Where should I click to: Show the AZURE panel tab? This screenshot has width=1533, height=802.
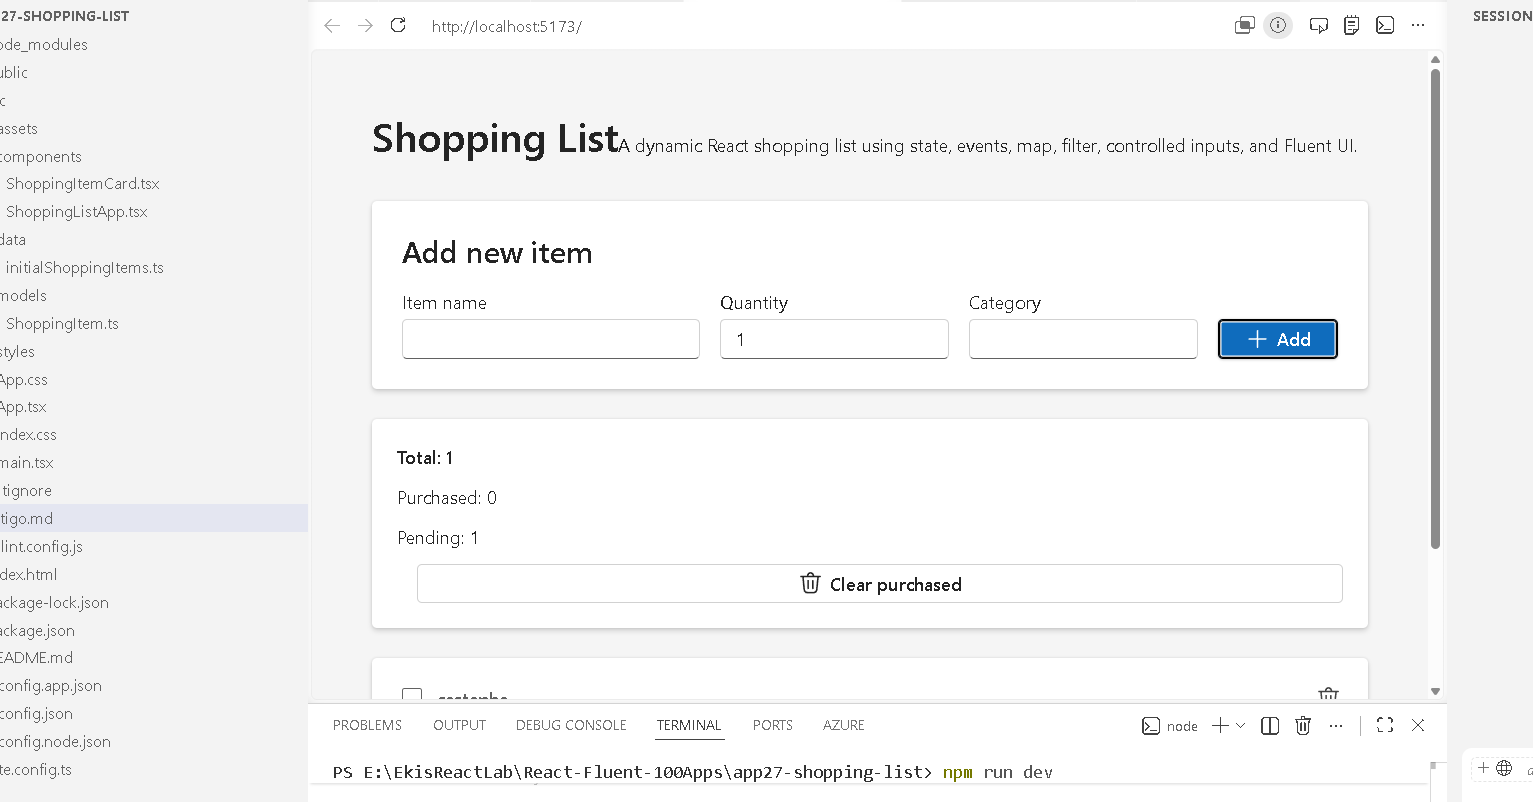[x=844, y=726]
